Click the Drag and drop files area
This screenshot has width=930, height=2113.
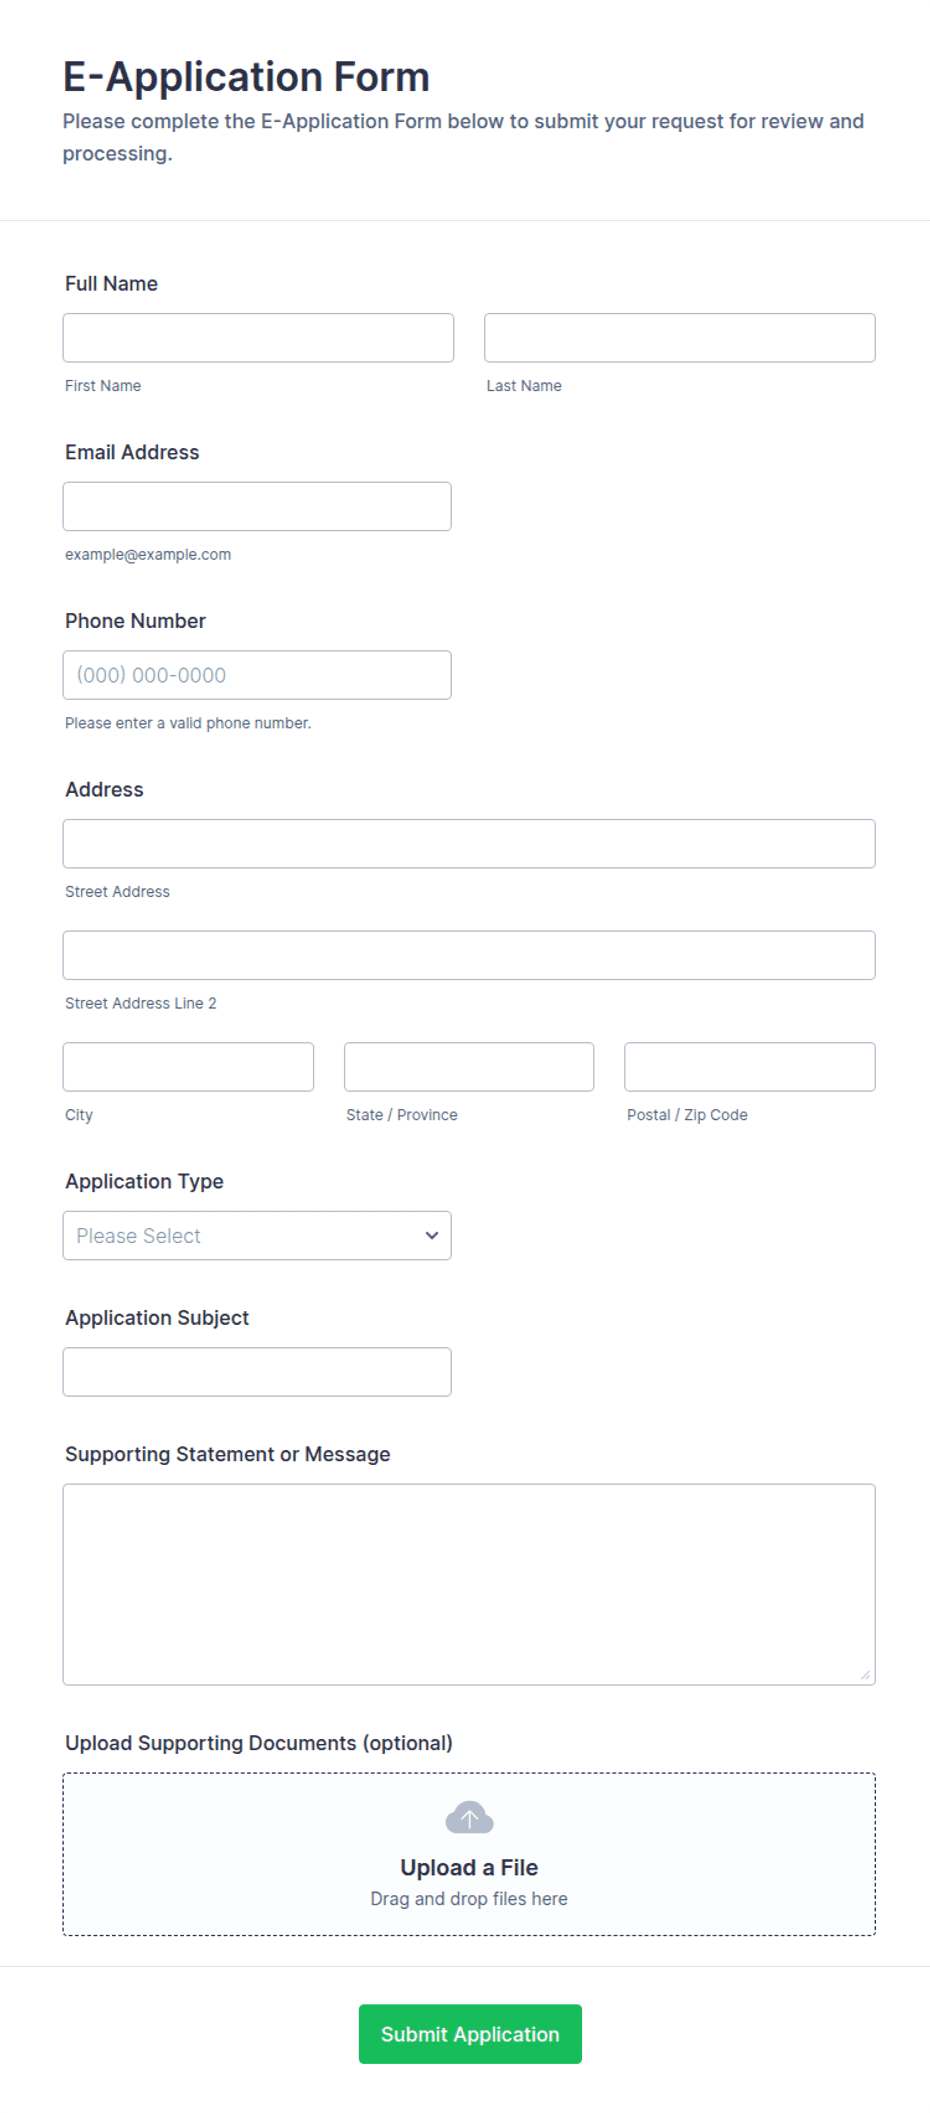[469, 1854]
